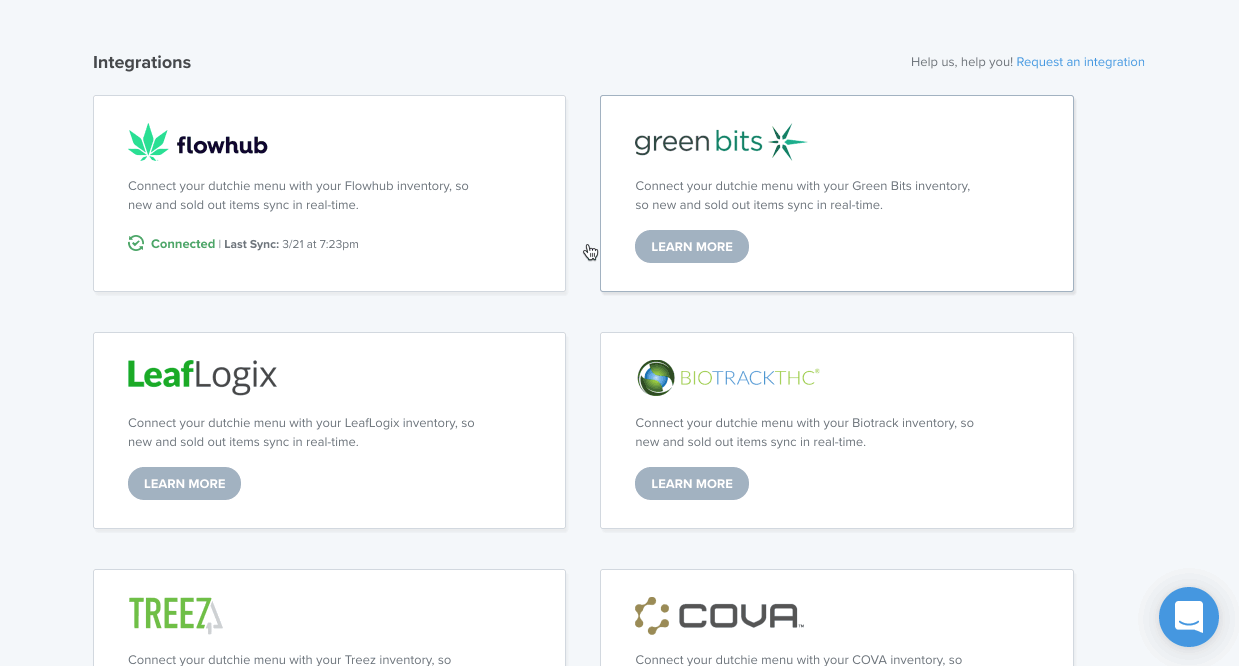The image size is (1239, 666).
Task: Click the Green Bits star logo icon
Action: click(787, 142)
